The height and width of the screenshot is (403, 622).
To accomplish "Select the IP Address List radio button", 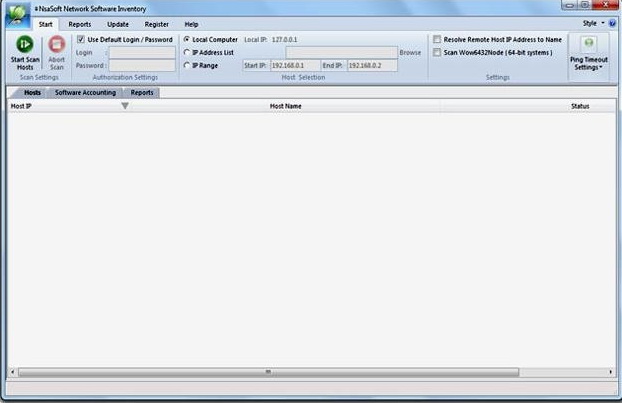I will click(187, 52).
